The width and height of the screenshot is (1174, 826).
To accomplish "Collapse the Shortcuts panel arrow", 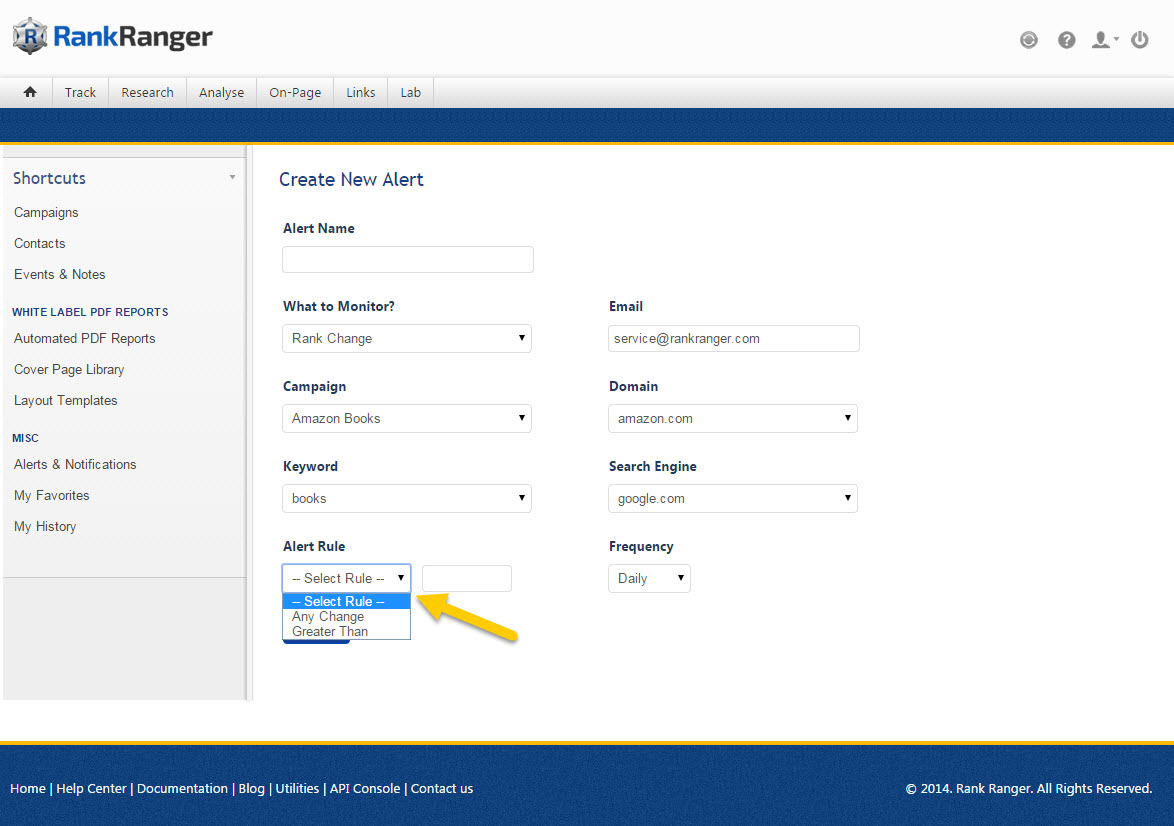I will coord(232,178).
